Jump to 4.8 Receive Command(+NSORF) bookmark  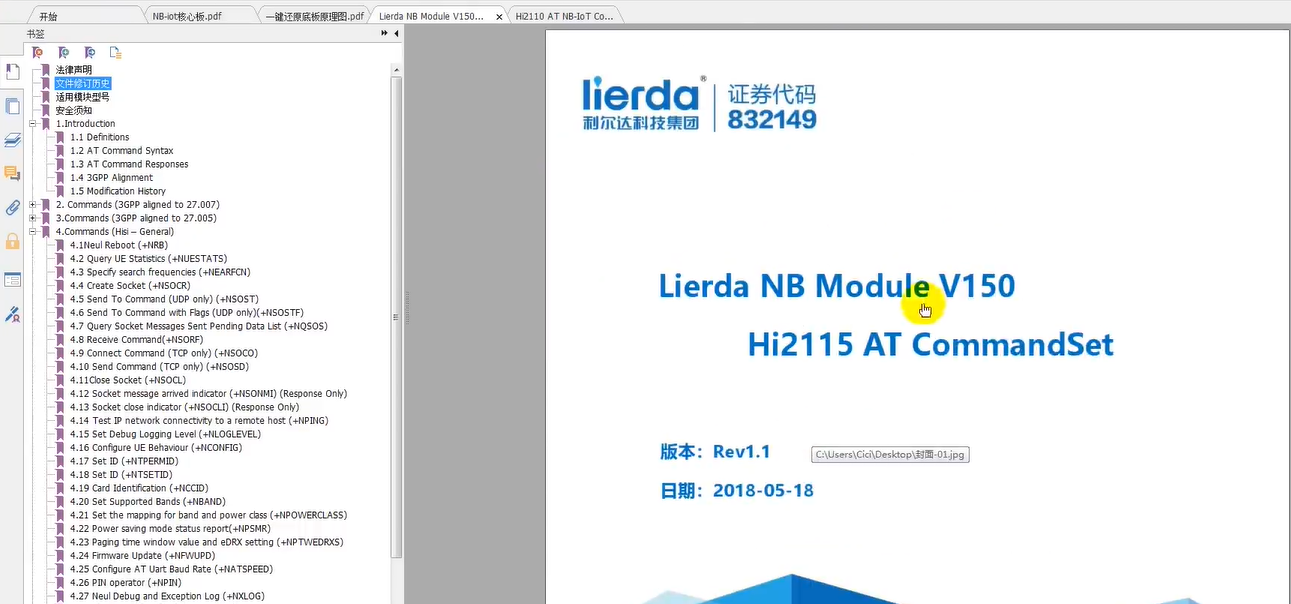(137, 340)
